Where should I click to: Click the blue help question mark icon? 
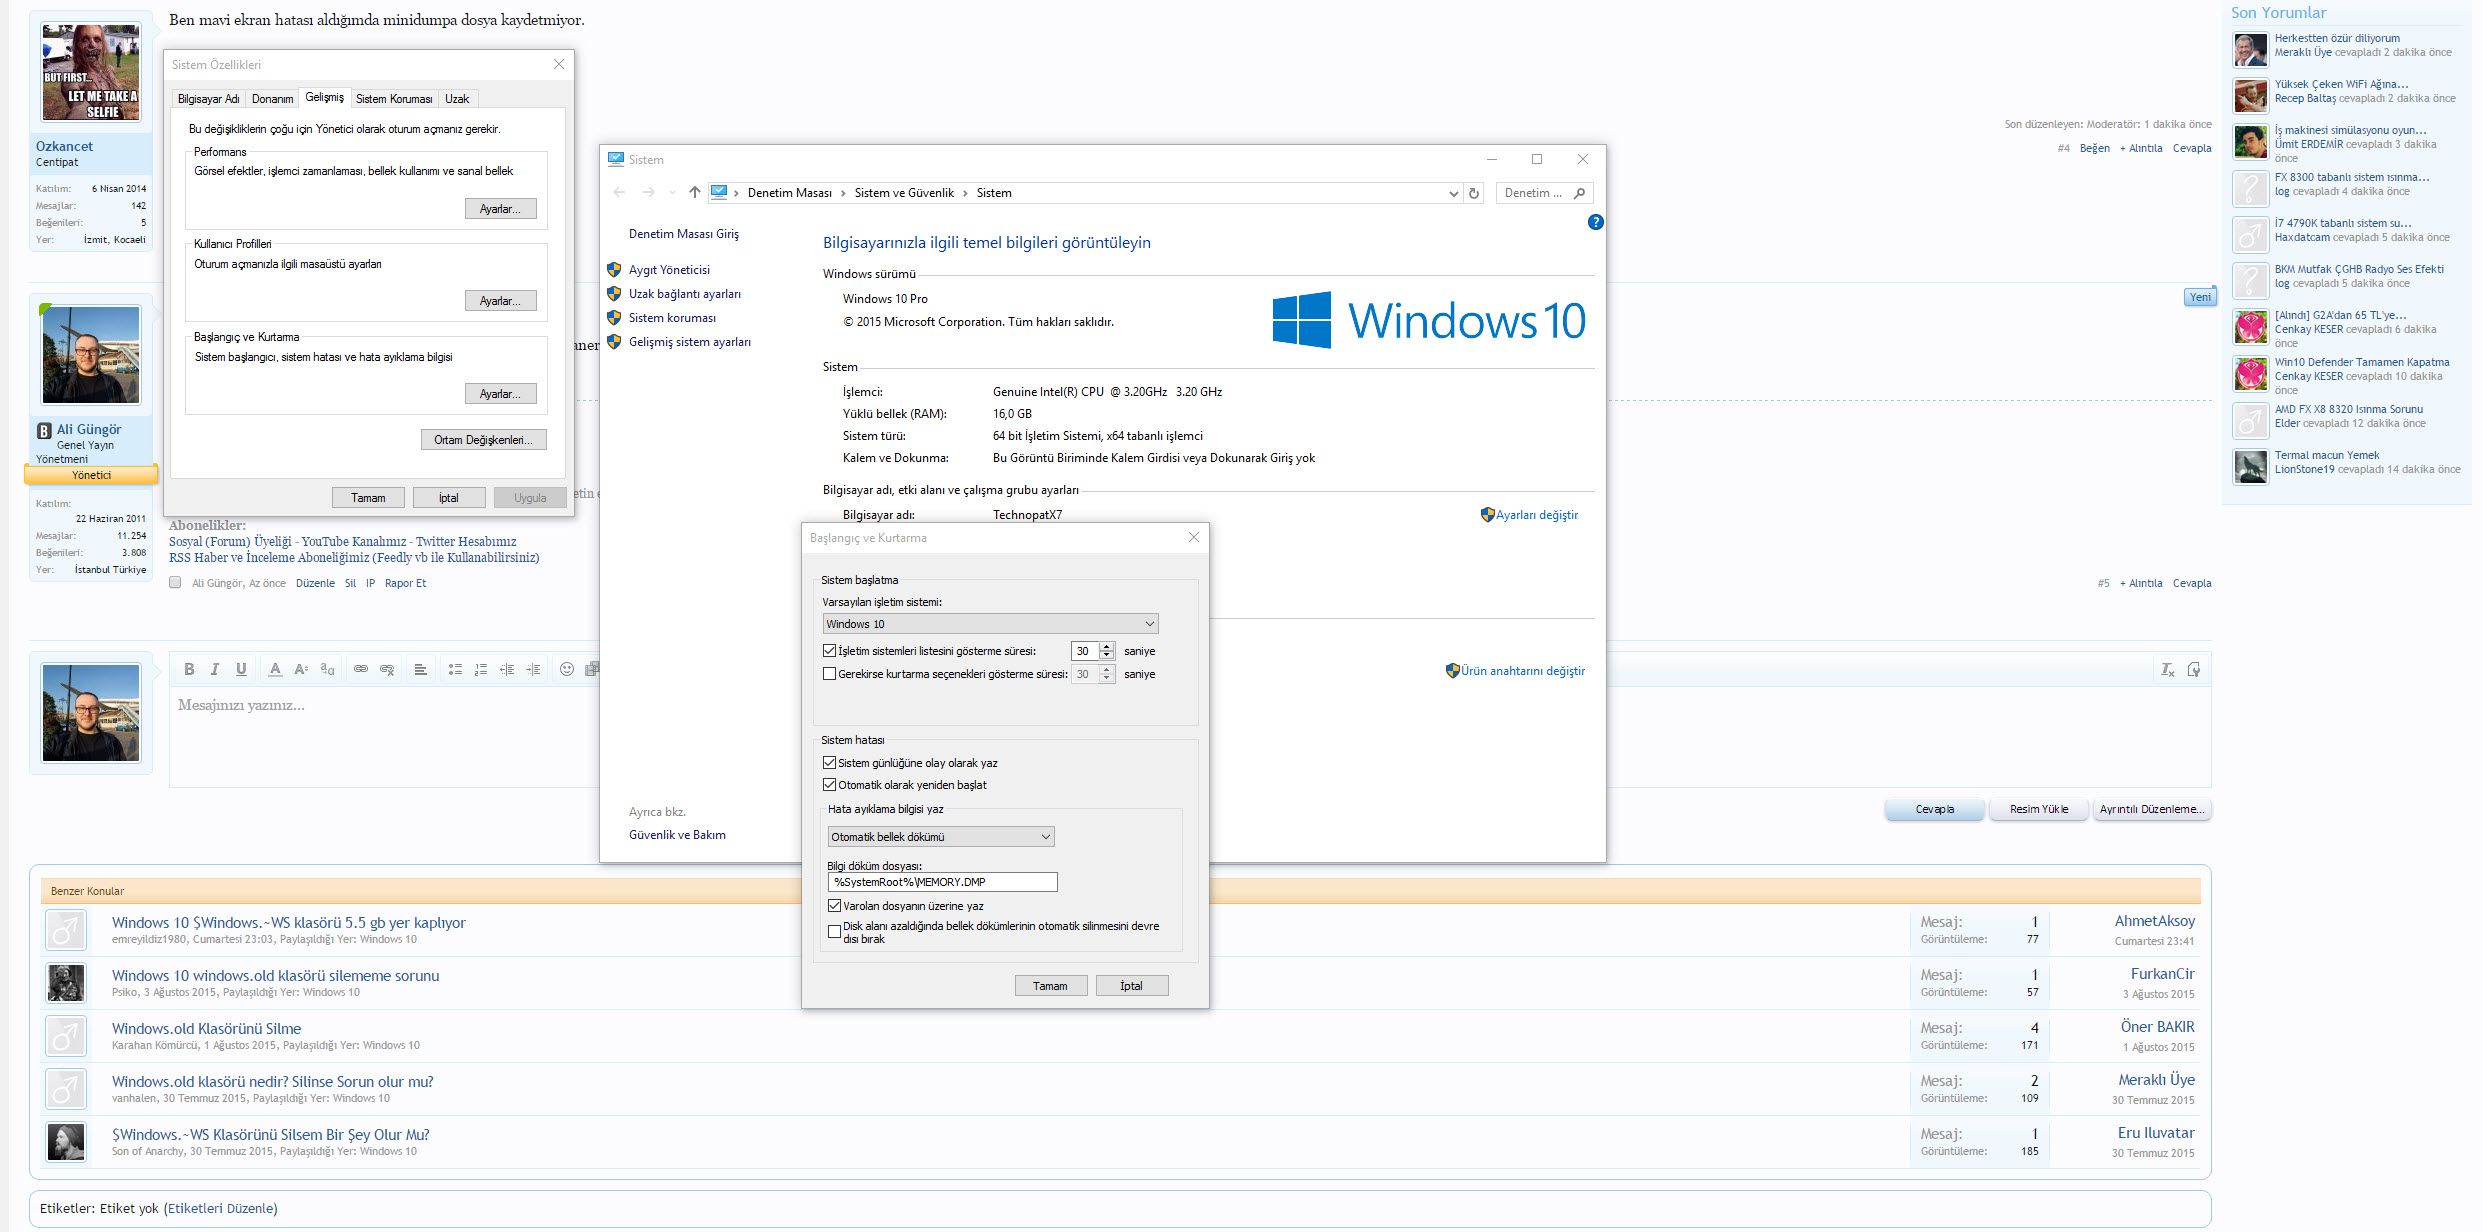coord(1595,222)
